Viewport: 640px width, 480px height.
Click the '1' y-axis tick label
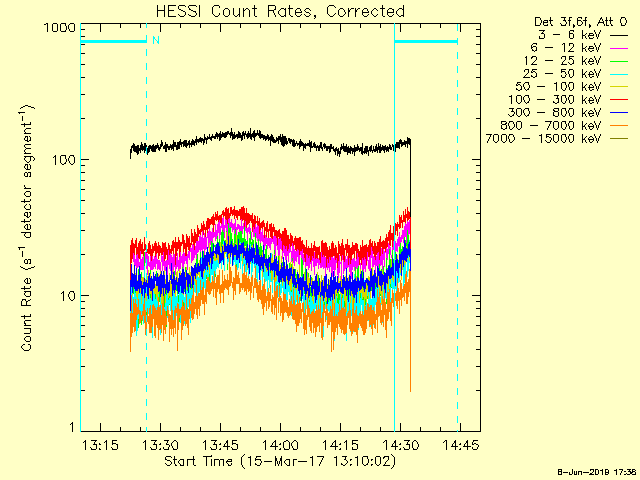(72, 427)
